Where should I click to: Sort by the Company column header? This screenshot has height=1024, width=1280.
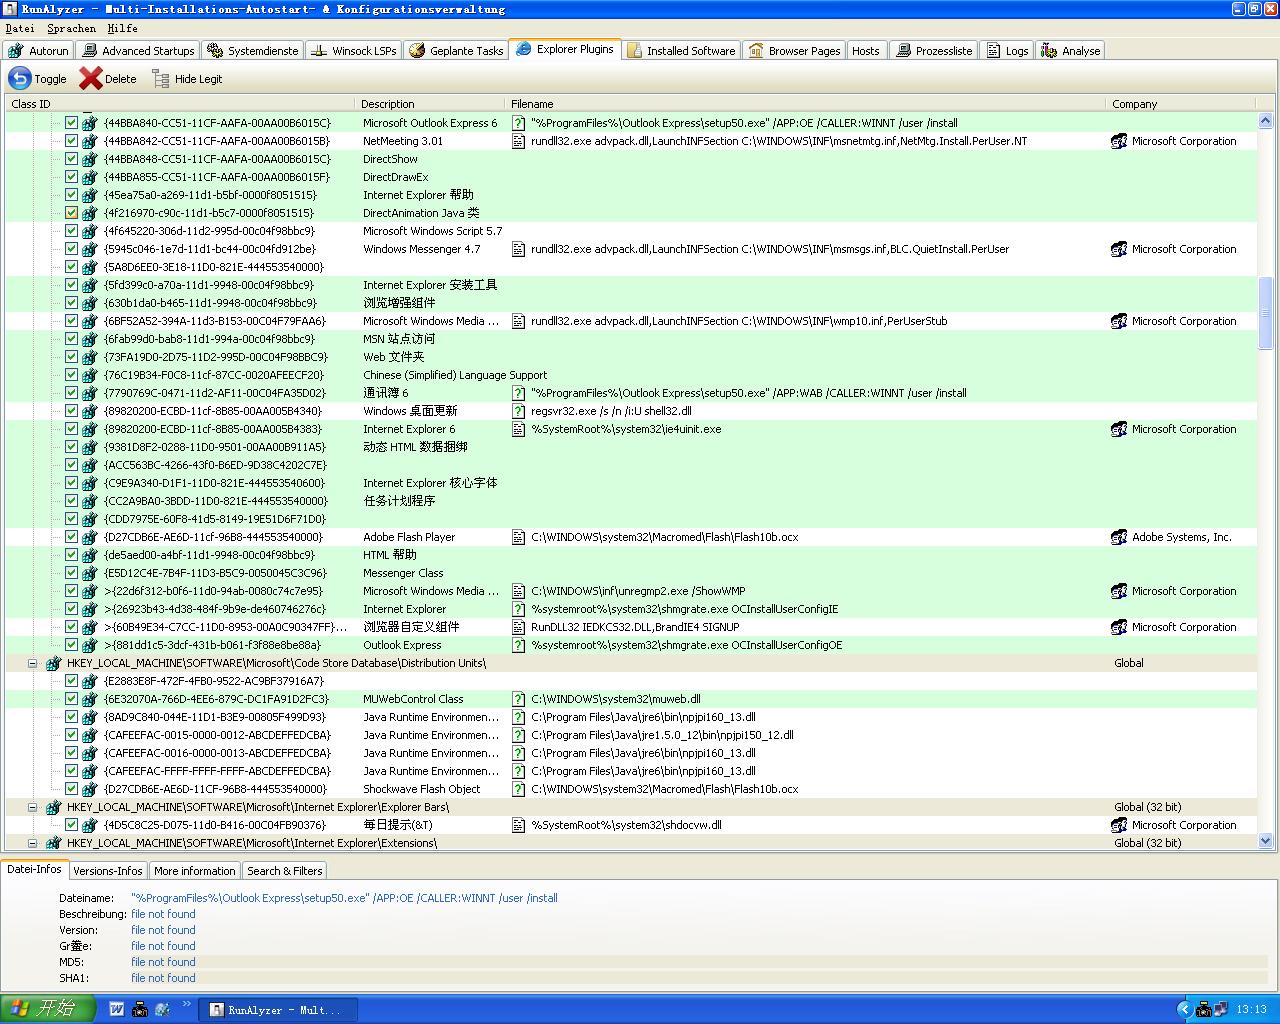(1181, 104)
